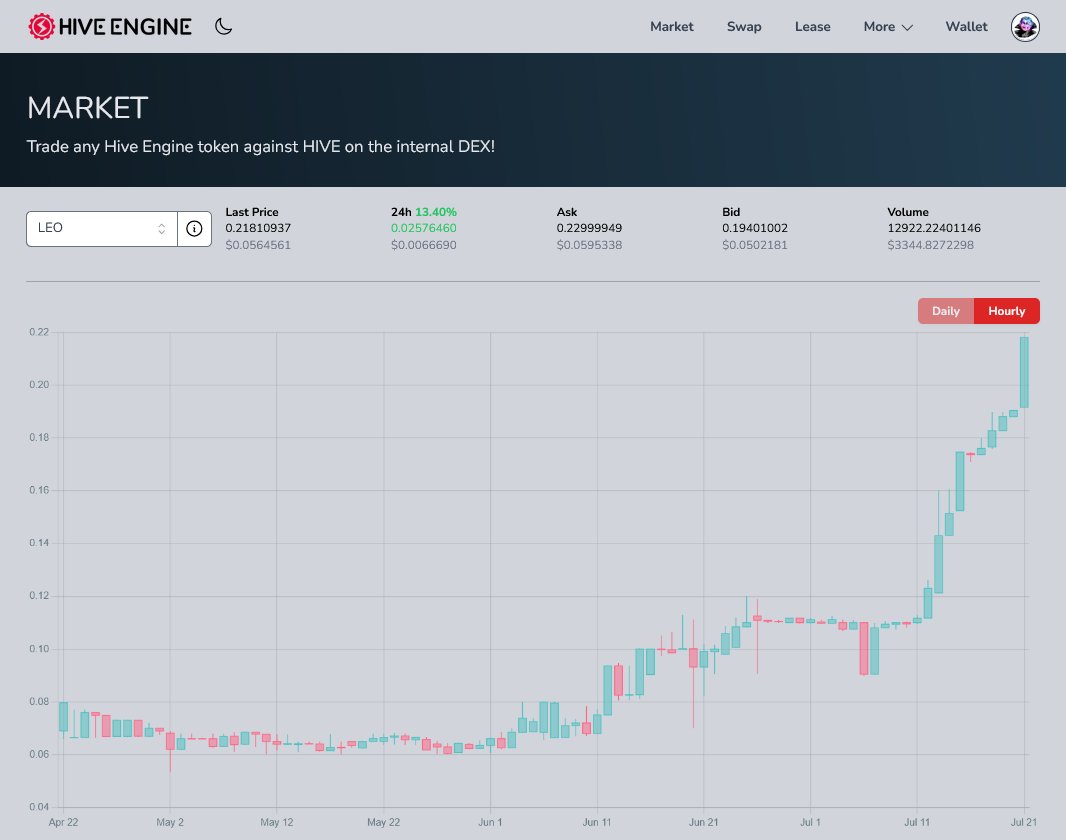1066x840 pixels.
Task: Click the Hive Engine logo
Action: tap(109, 27)
